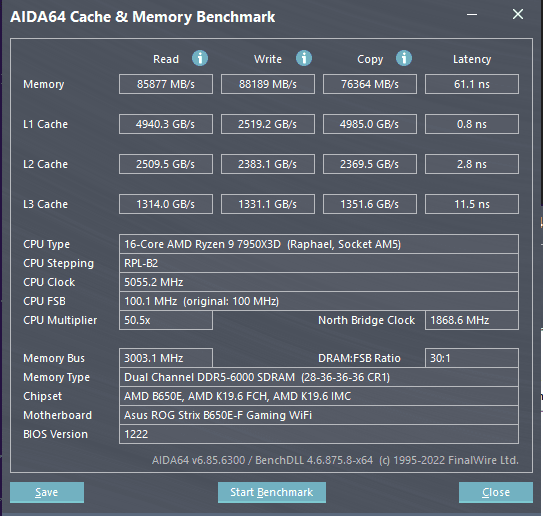Select L3 Cache Read 1314.0 GB/s
543x516 pixels.
coord(166,204)
